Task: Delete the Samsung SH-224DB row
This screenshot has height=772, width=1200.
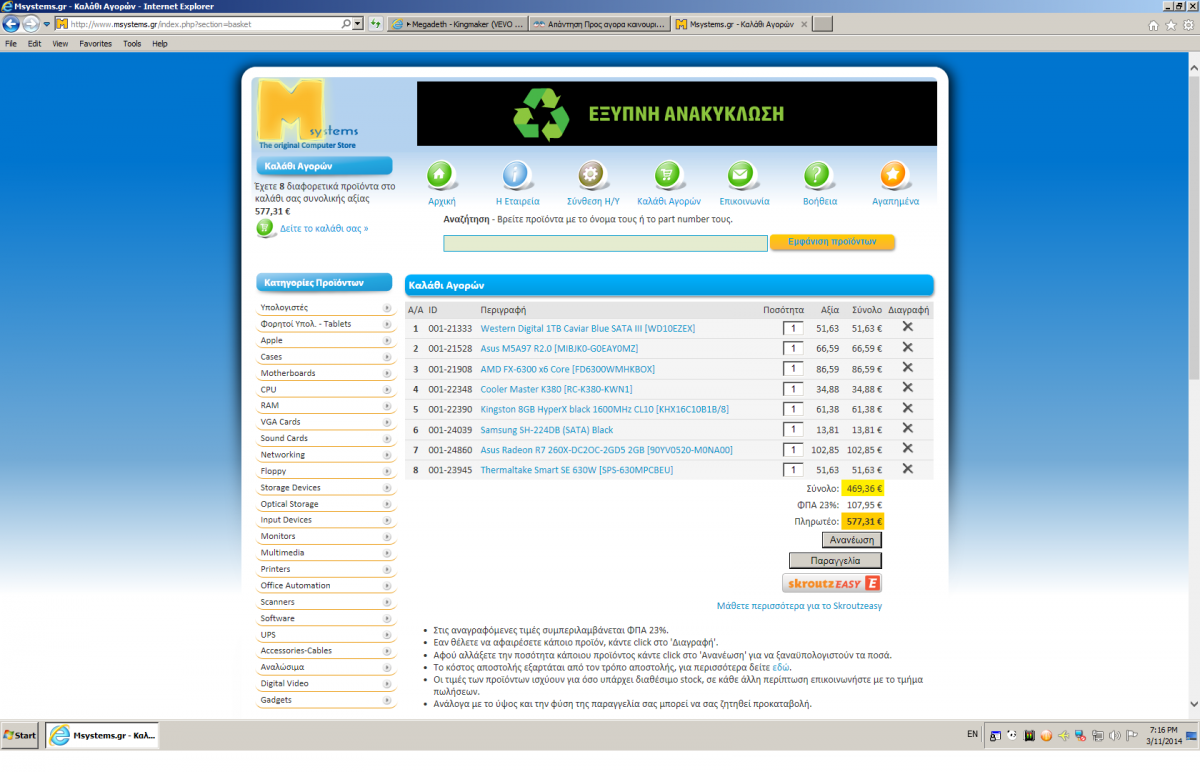Action: click(908, 429)
